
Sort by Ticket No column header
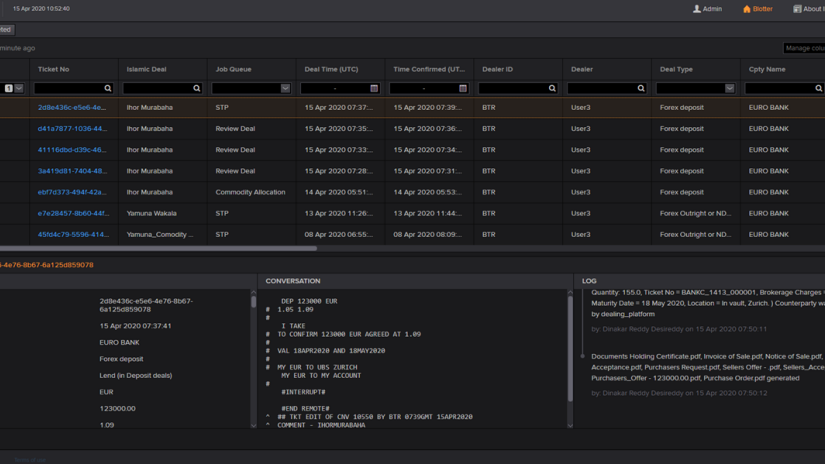point(53,69)
